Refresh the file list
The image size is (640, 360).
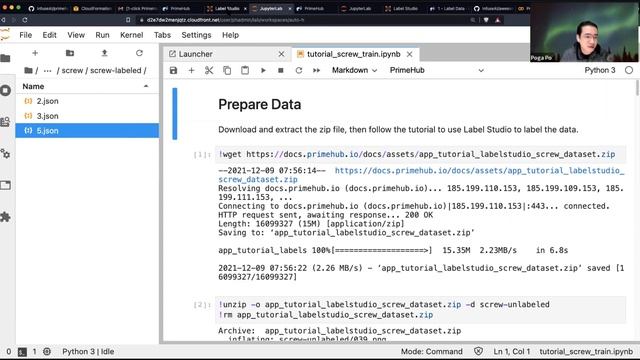click(x=139, y=53)
